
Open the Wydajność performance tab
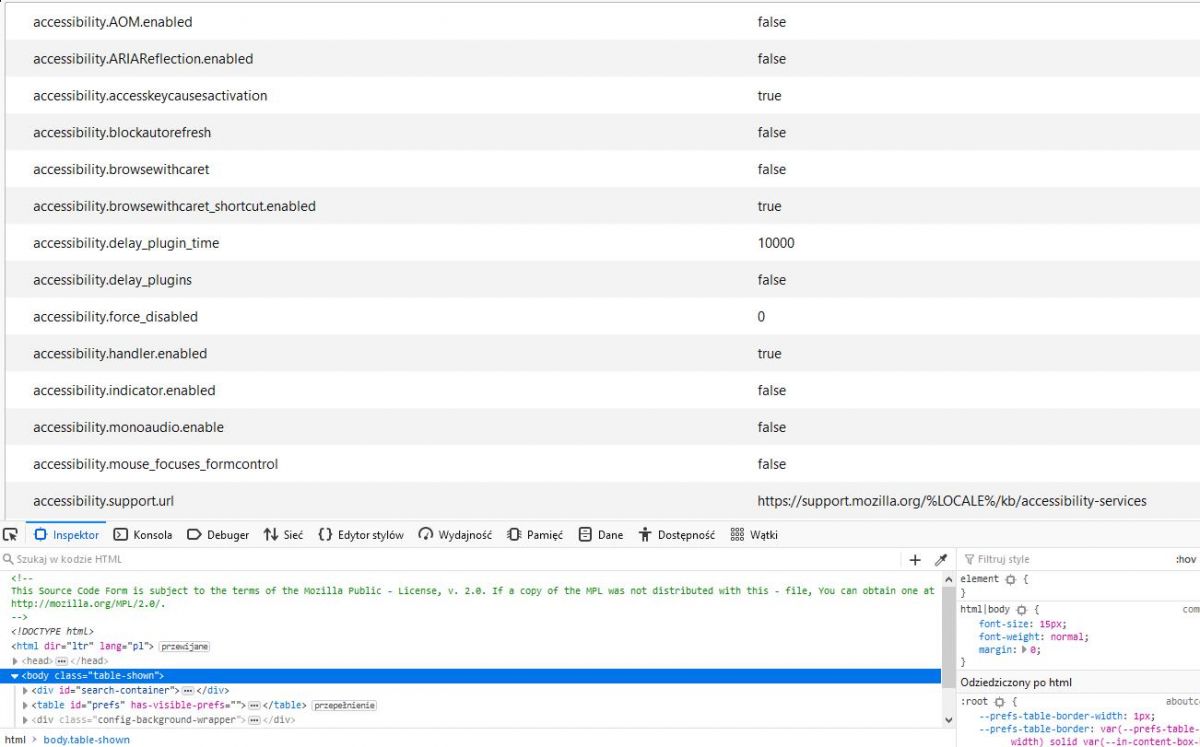click(455, 535)
